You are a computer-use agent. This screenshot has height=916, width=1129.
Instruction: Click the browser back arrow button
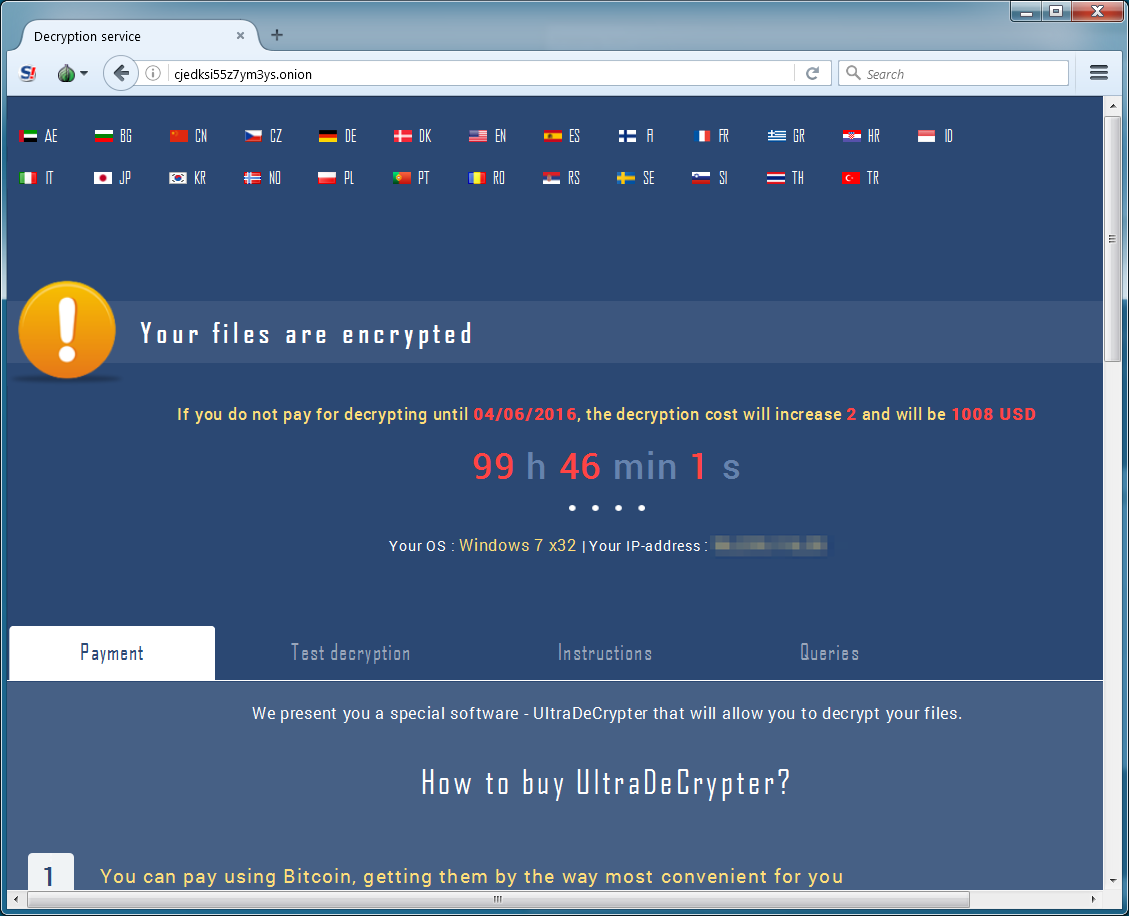(121, 73)
